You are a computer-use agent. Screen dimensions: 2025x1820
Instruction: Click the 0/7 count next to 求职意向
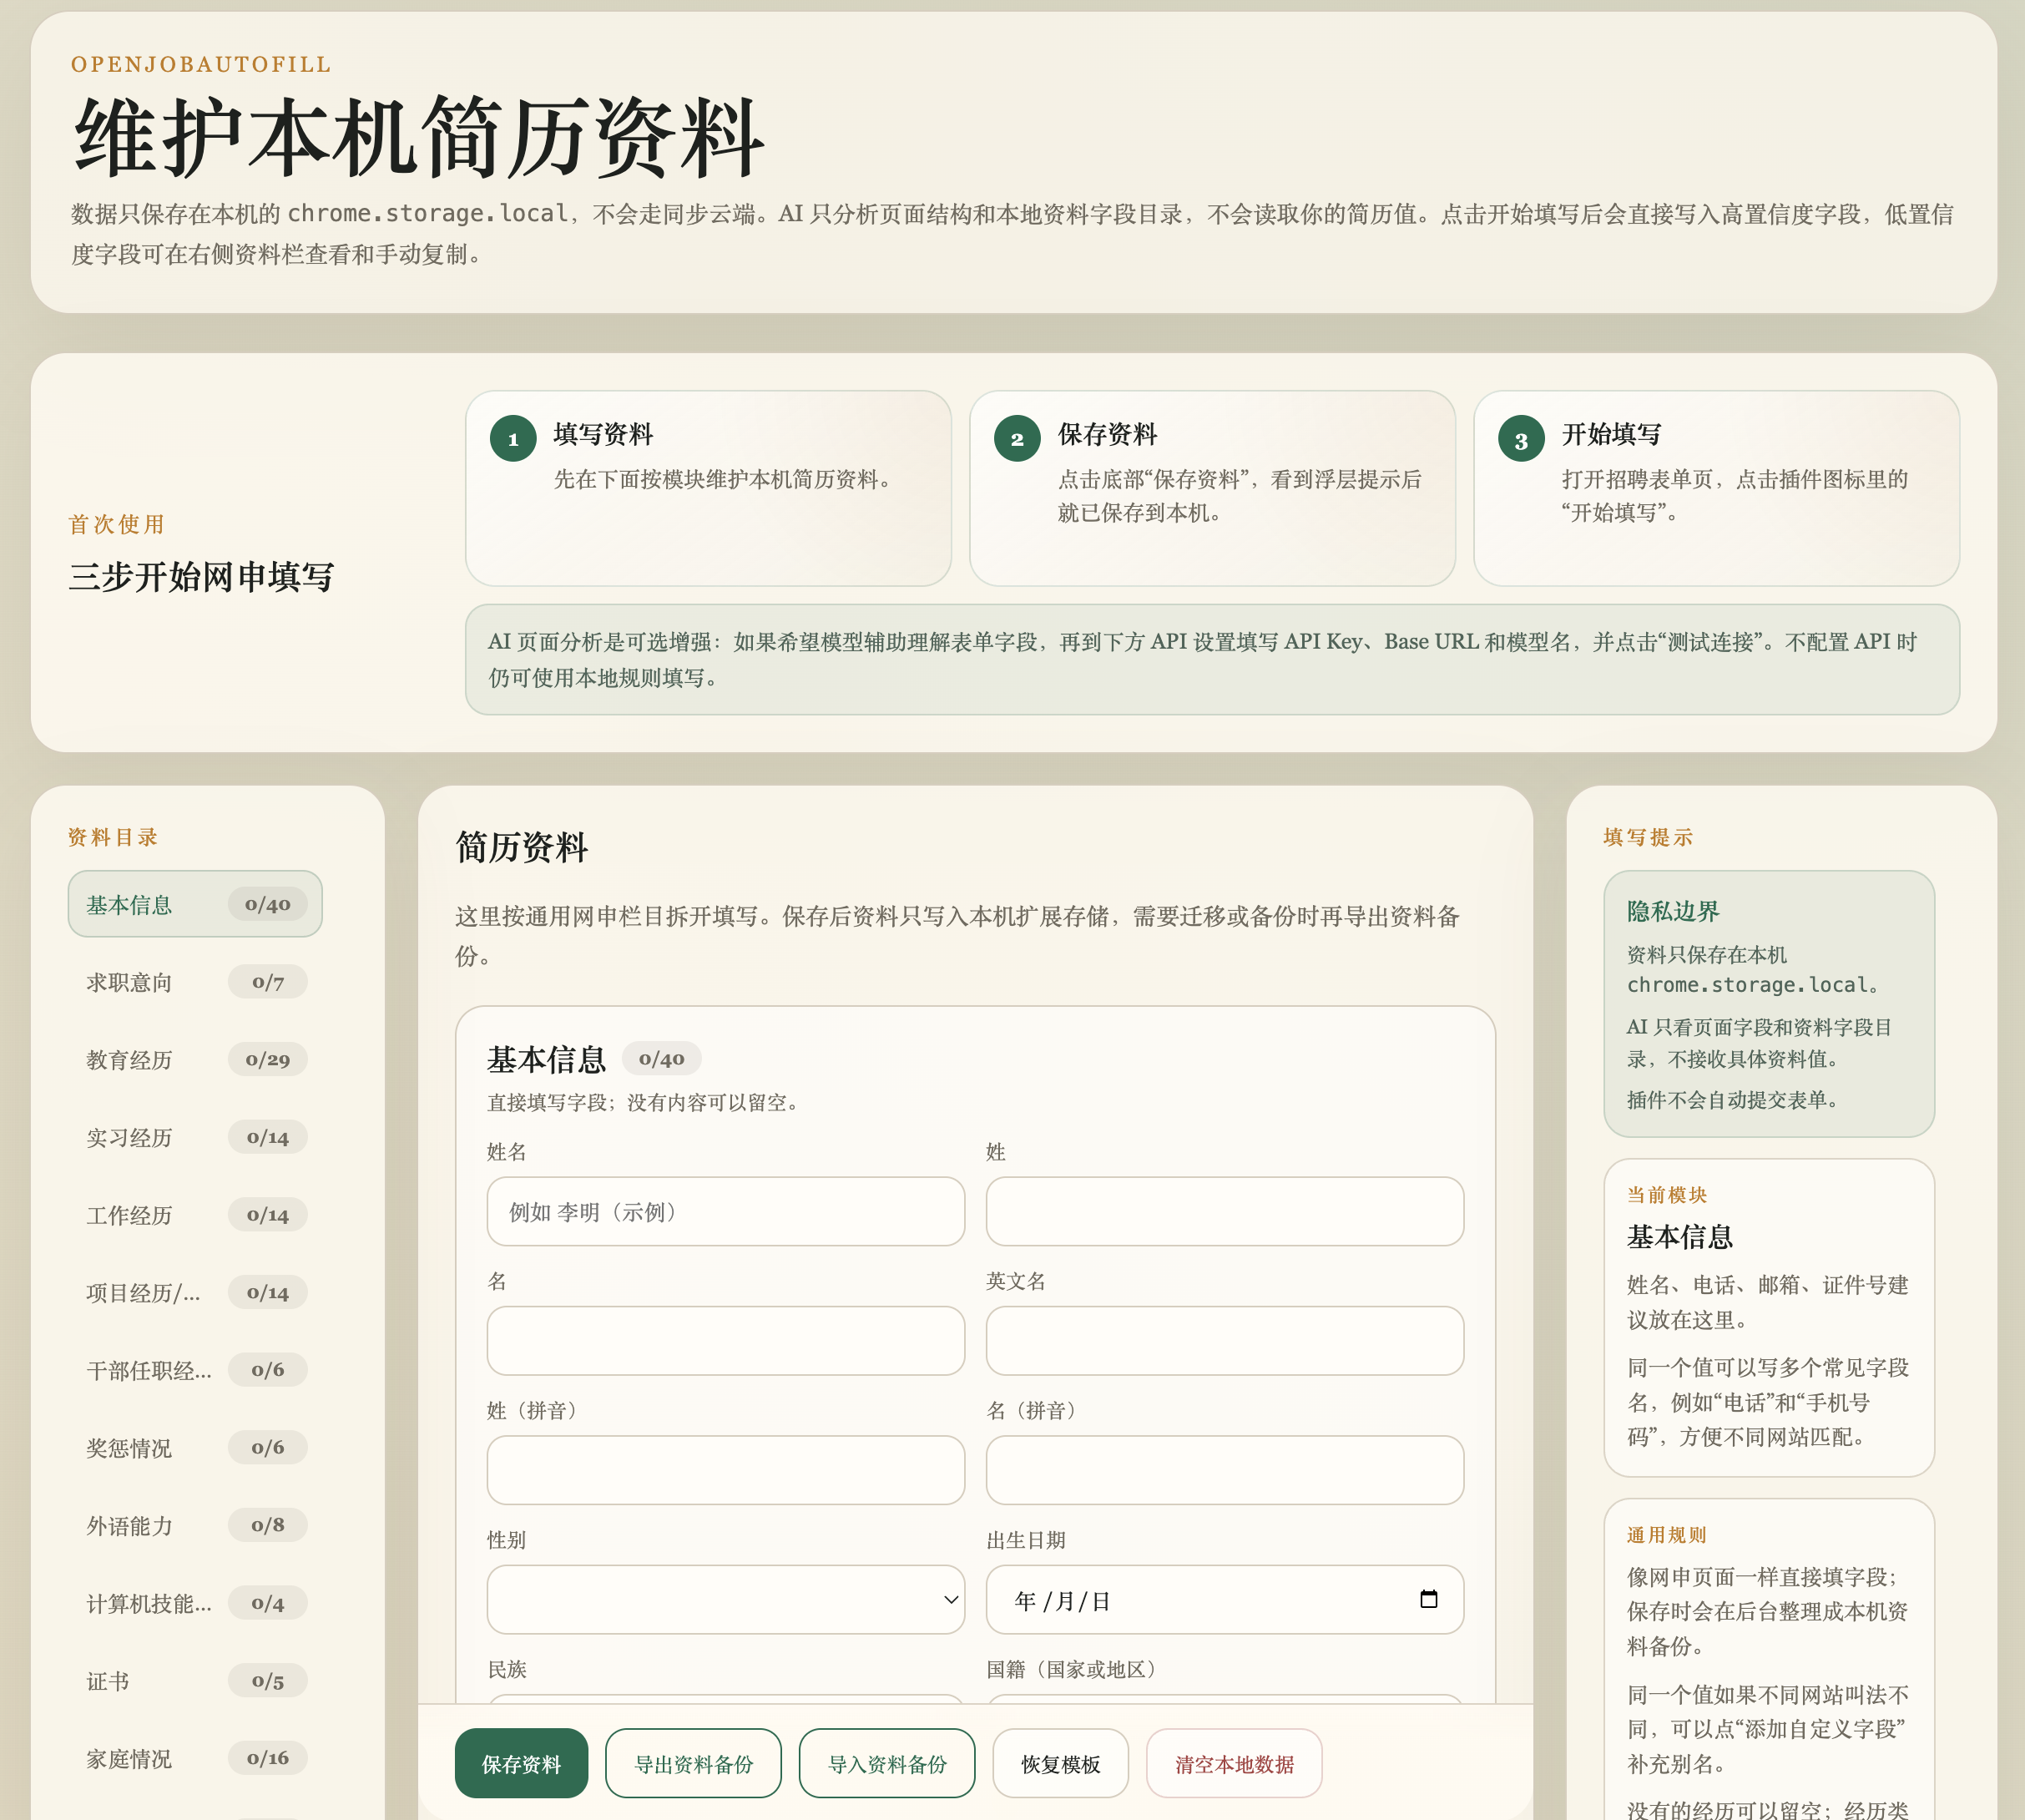click(267, 982)
